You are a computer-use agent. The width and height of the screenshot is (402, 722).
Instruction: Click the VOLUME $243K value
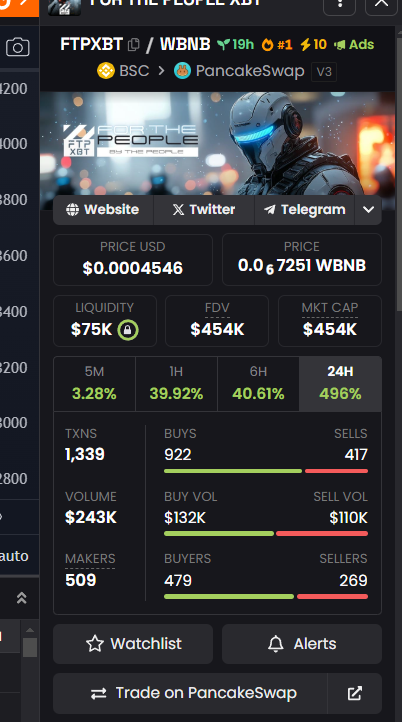coord(91,517)
